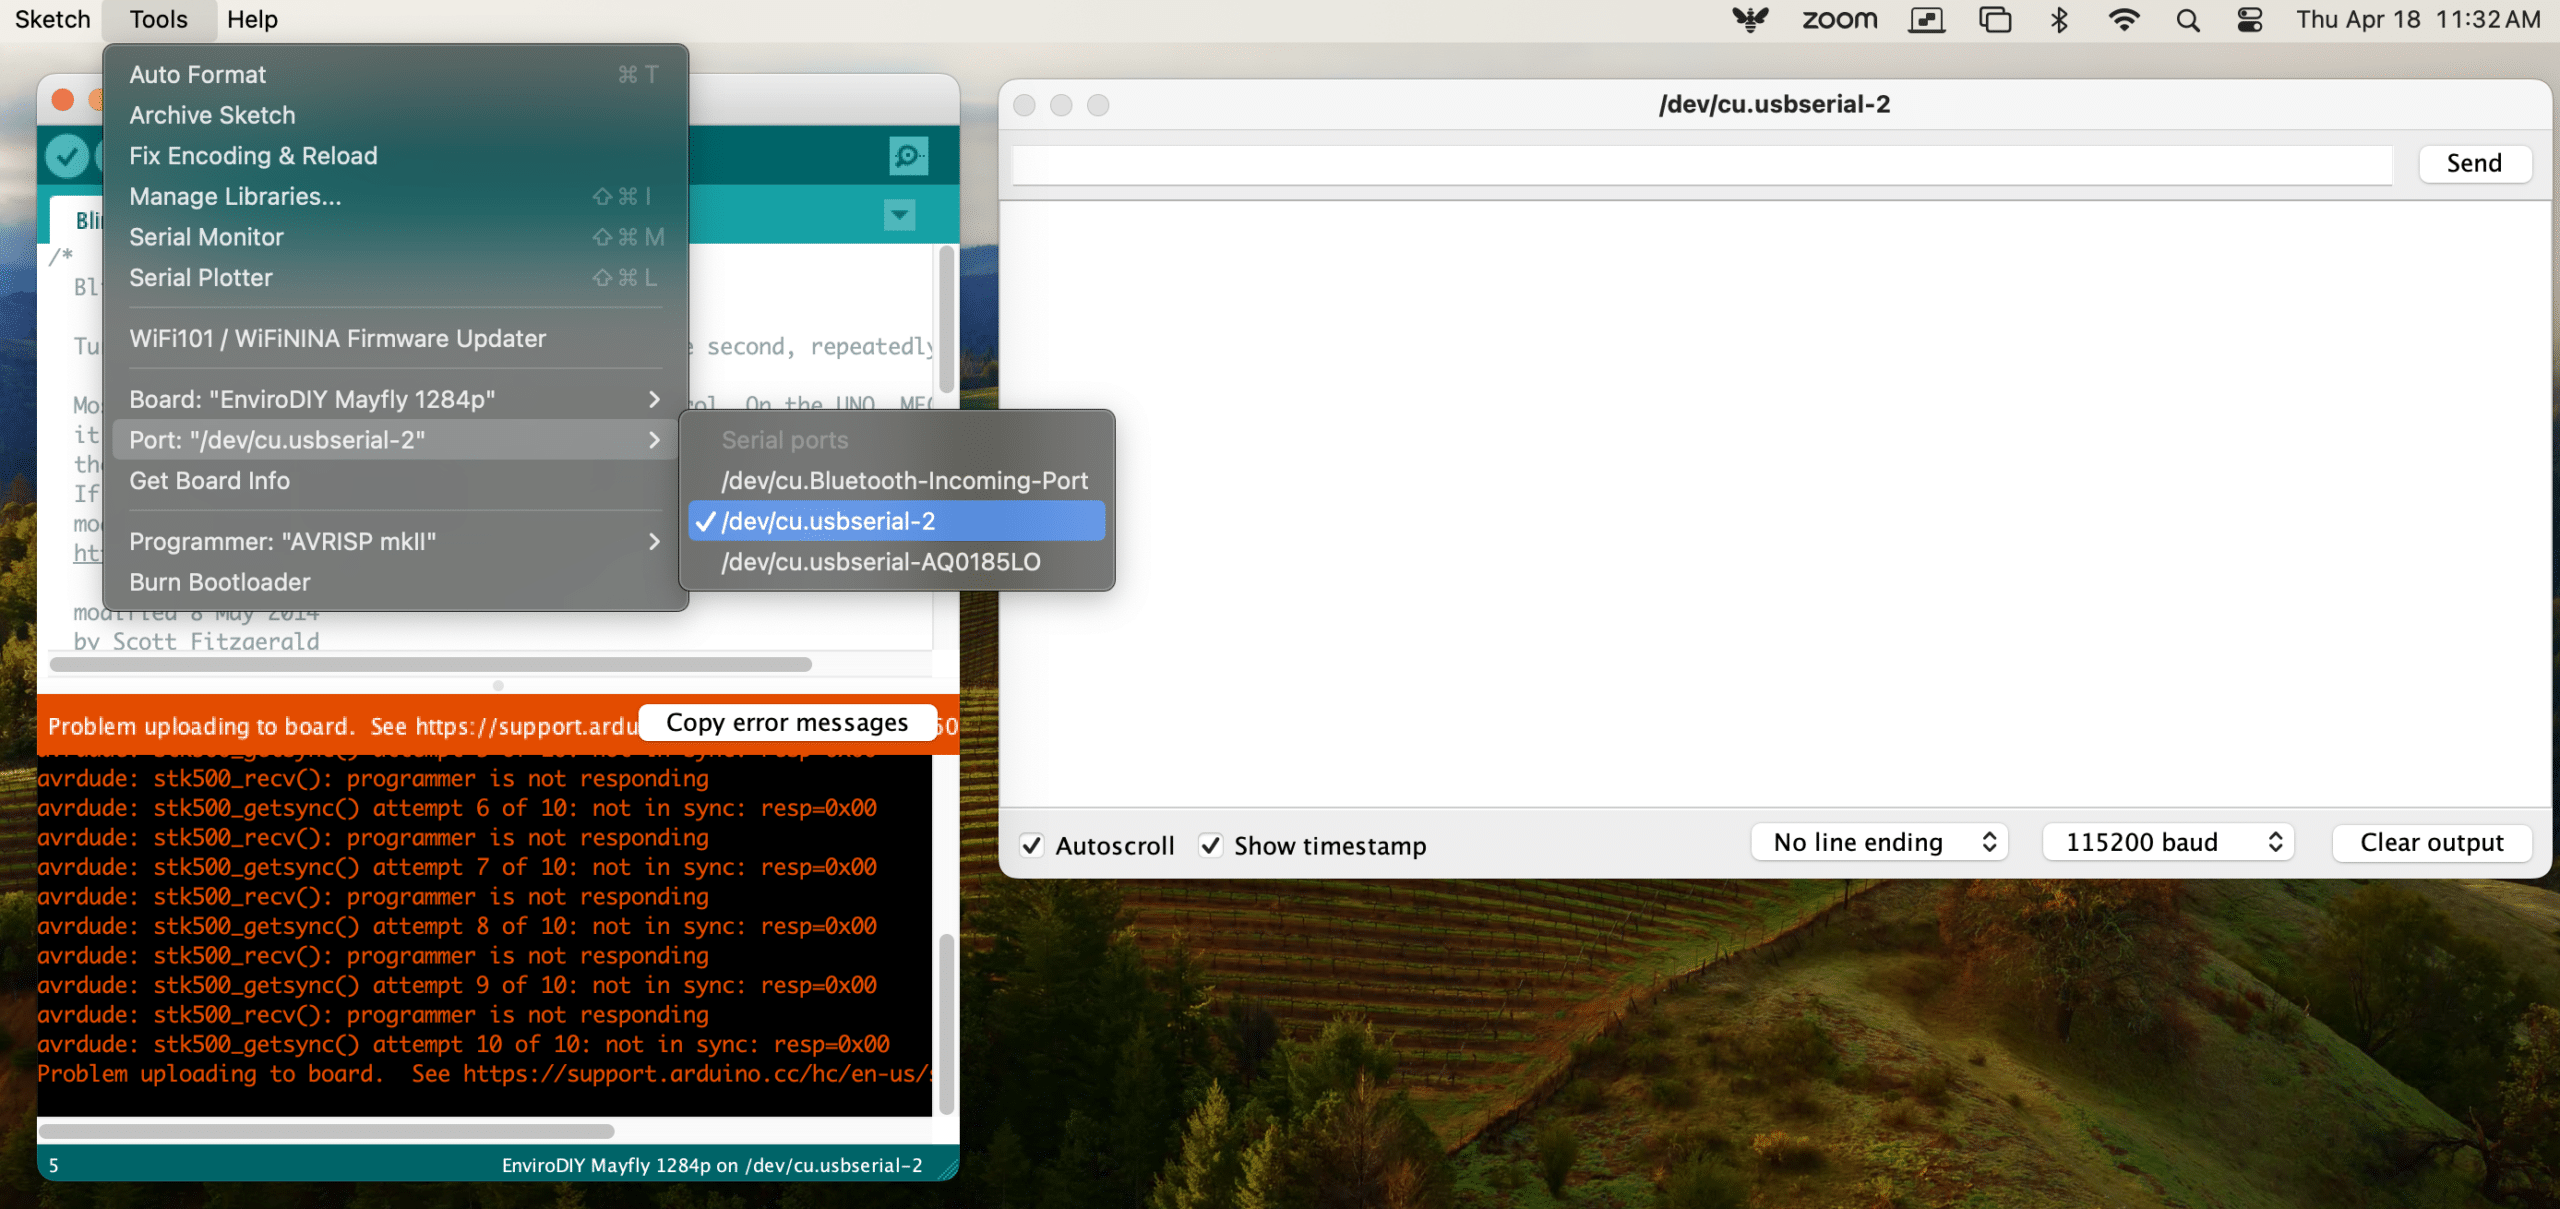The height and width of the screenshot is (1209, 2560).
Task: Open Control Center icon
Action: (2250, 20)
